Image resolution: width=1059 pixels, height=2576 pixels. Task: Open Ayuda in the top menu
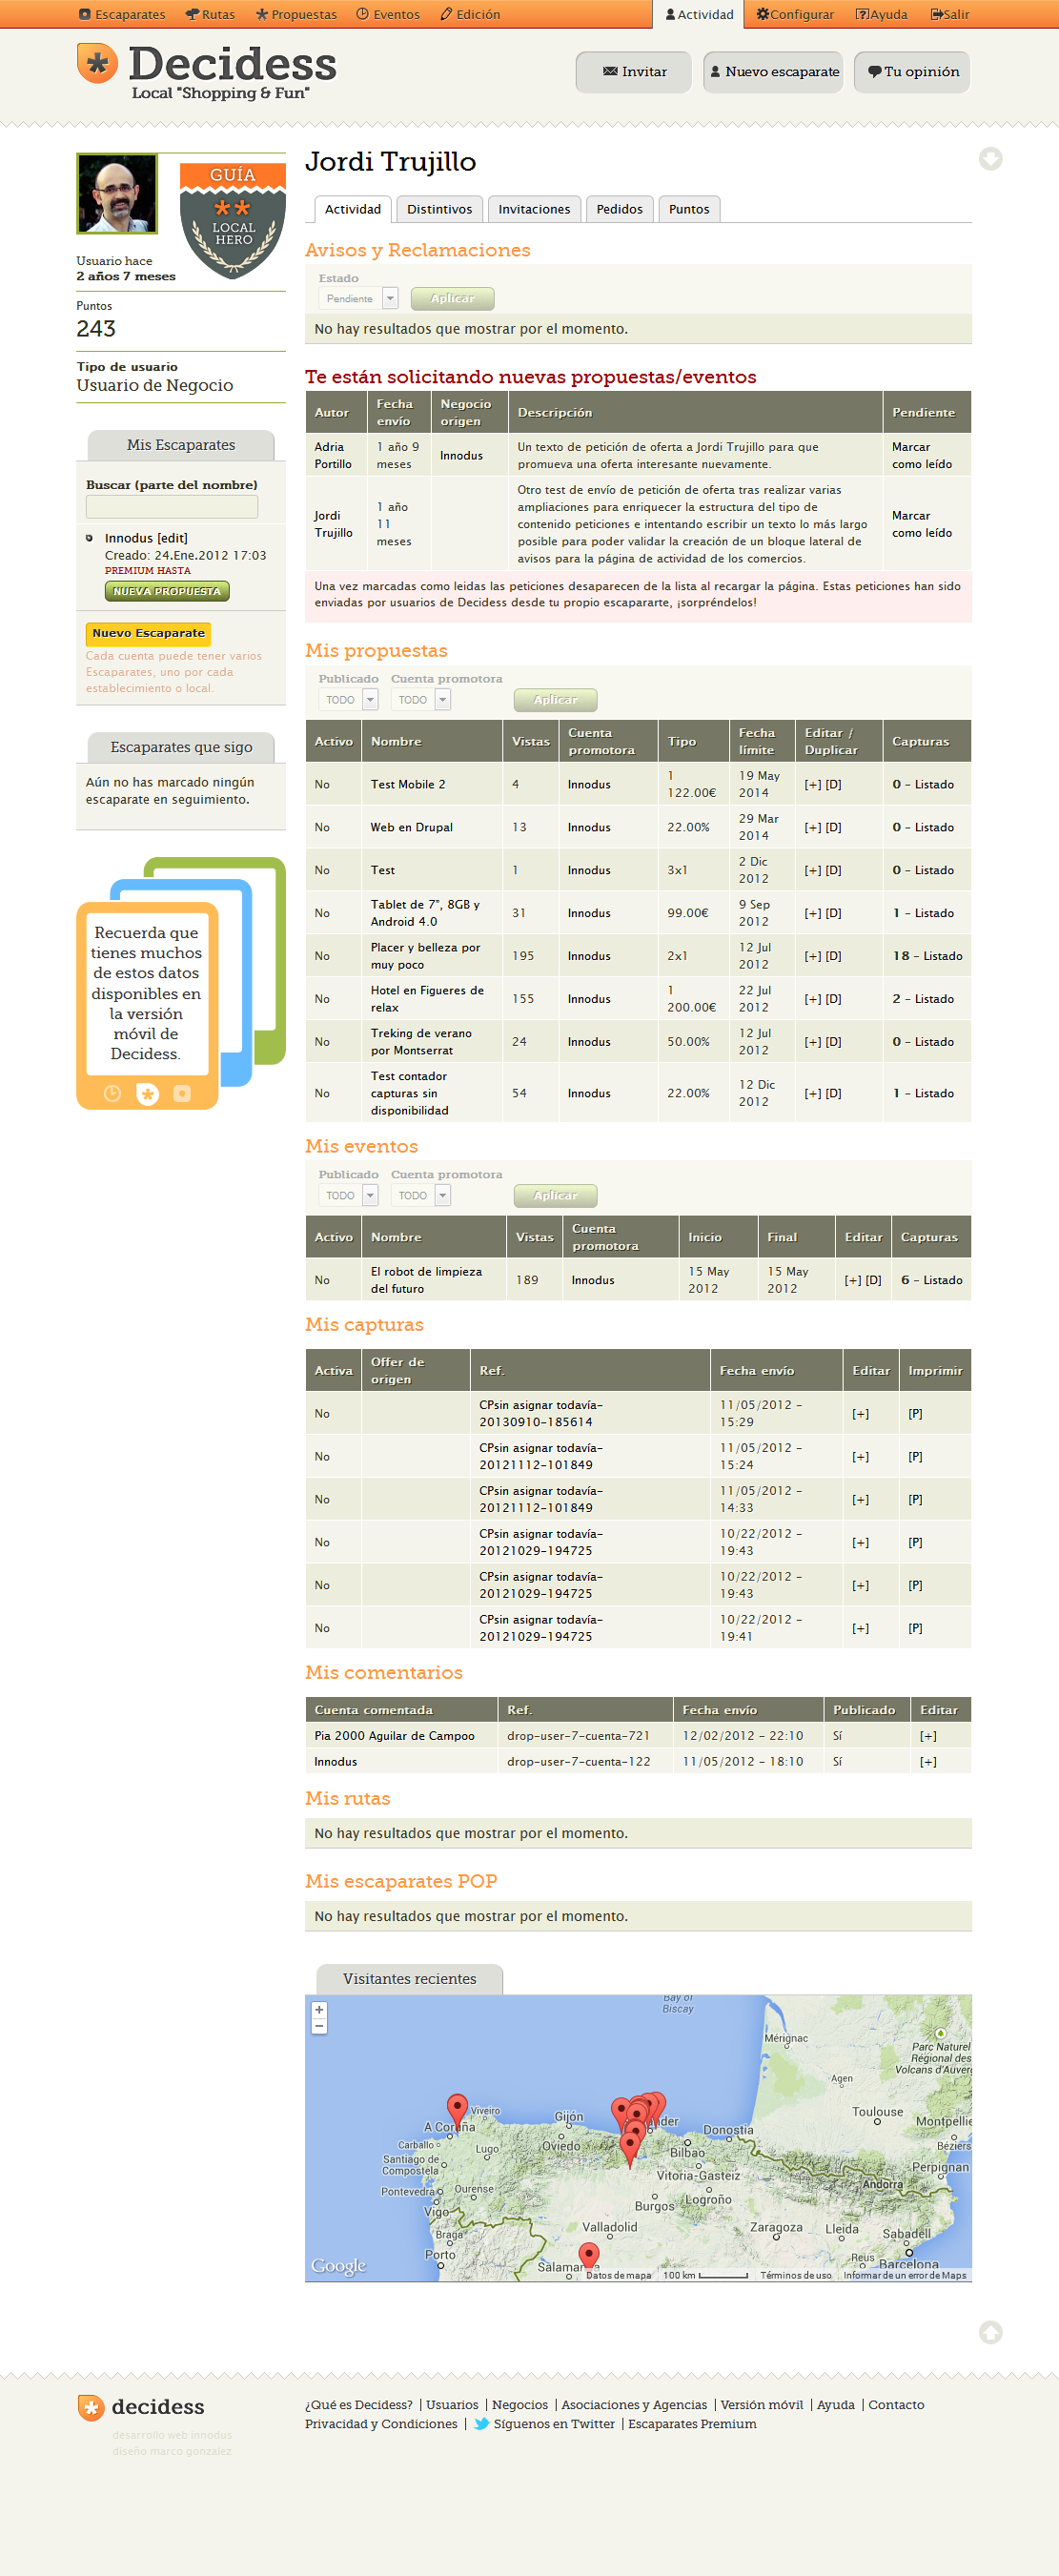coord(881,15)
